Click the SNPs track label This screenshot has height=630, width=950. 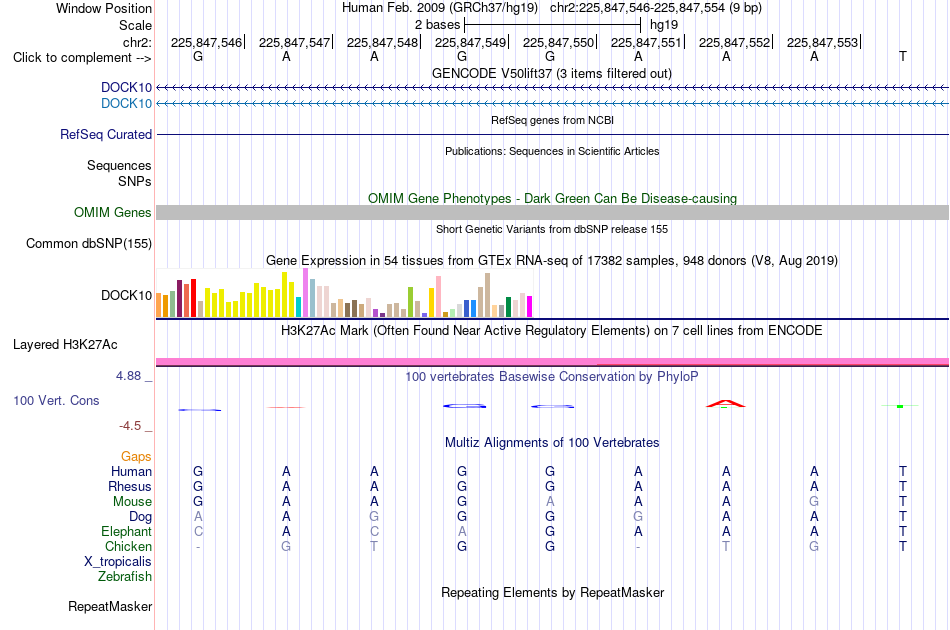click(135, 181)
